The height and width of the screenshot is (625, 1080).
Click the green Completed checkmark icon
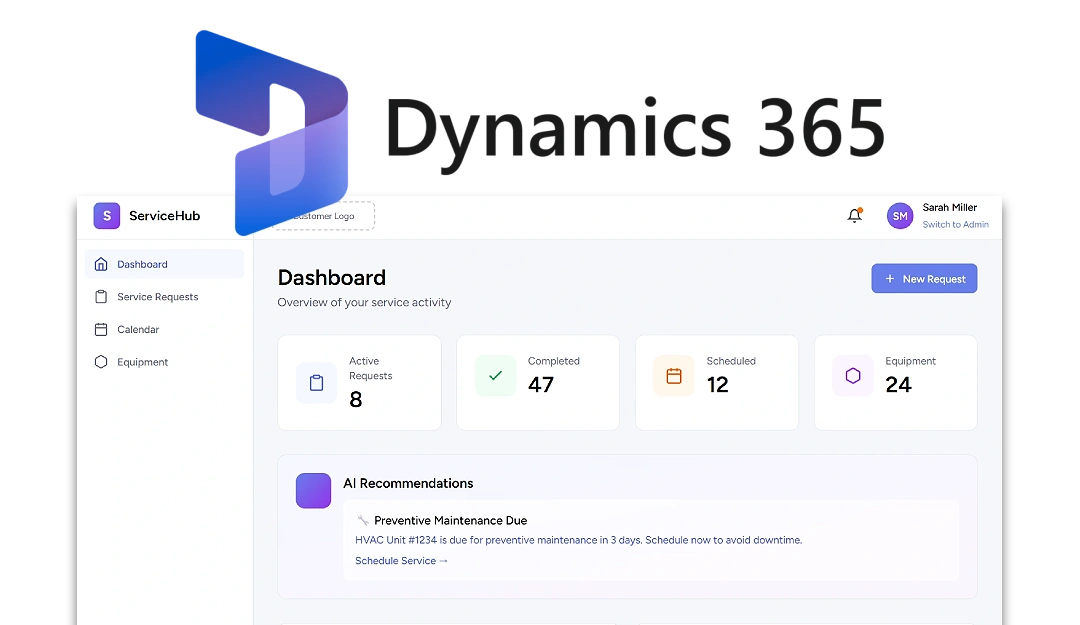494,376
